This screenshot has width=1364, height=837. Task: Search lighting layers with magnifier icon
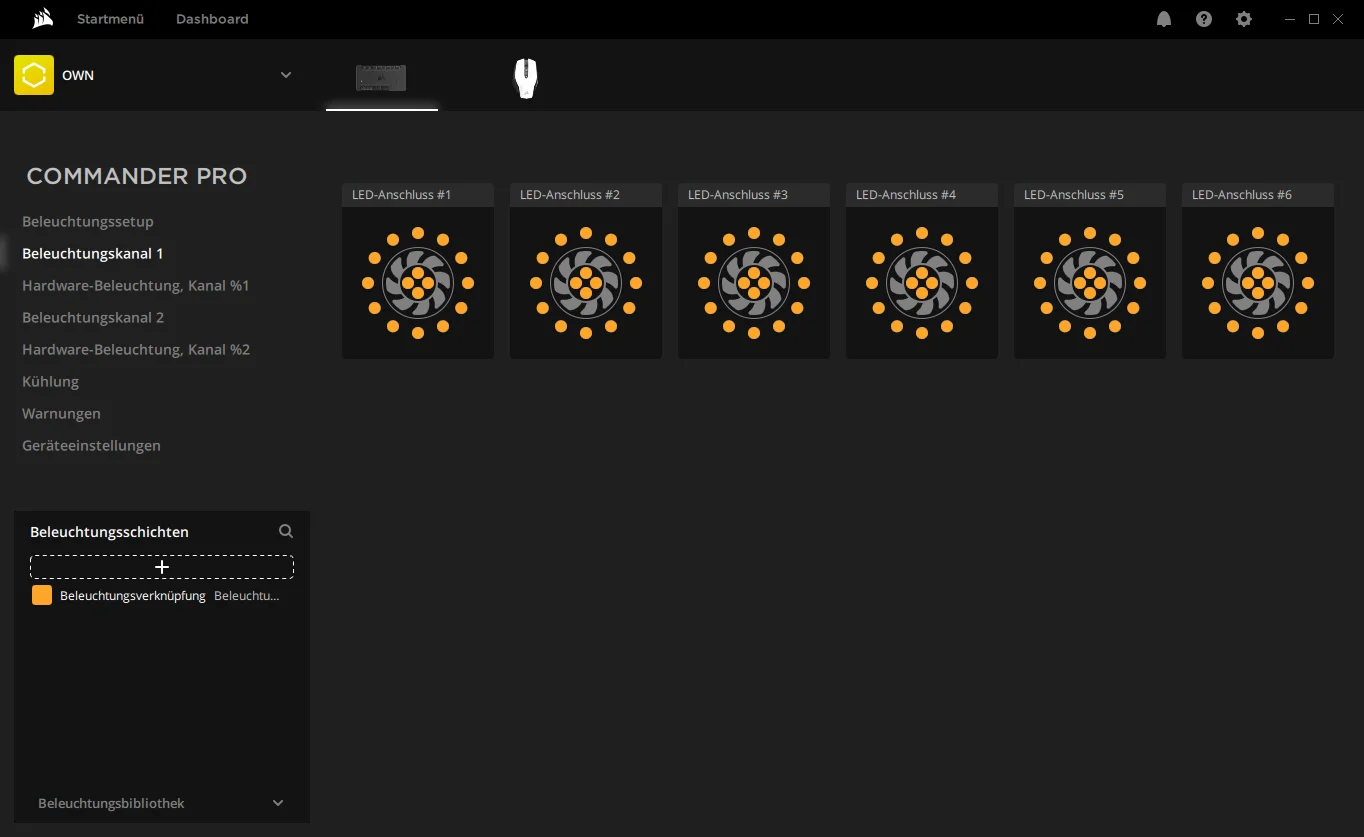coord(286,532)
